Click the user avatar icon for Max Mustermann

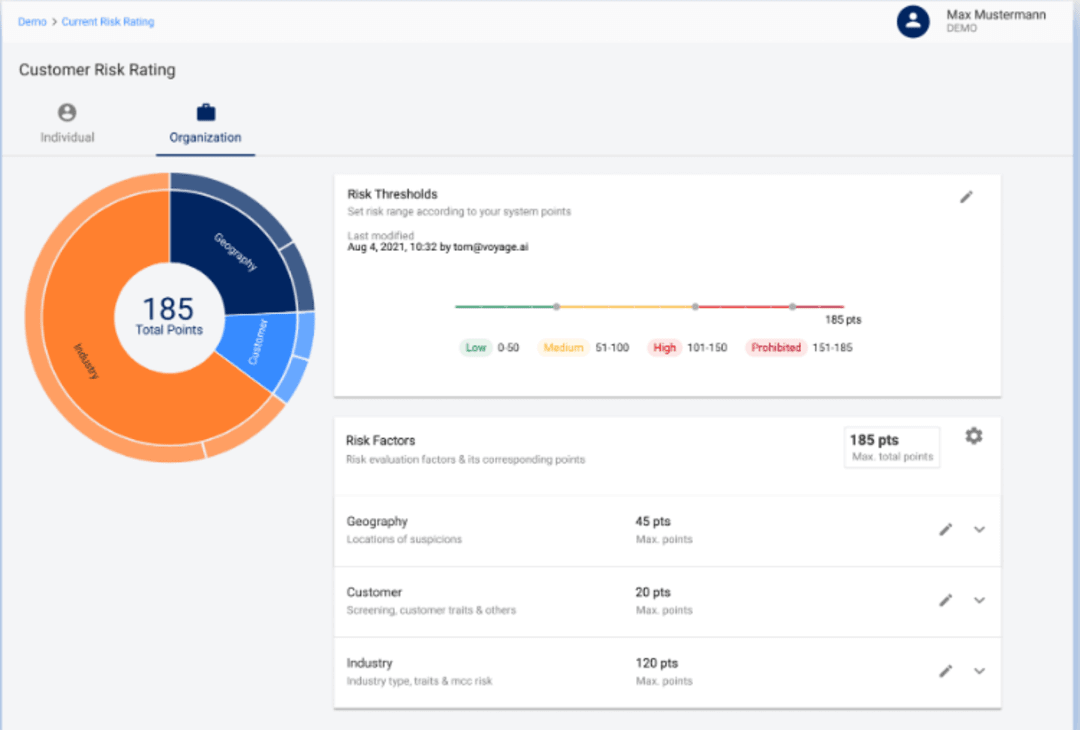913,21
